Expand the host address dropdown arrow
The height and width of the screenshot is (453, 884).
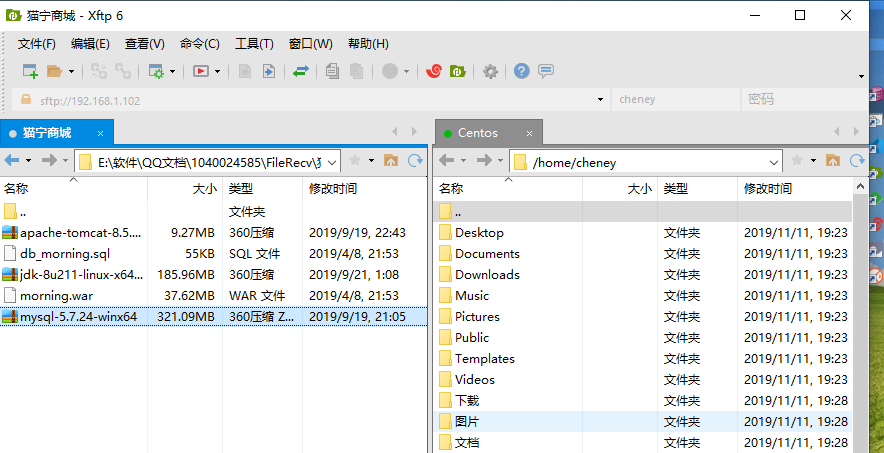(x=600, y=100)
